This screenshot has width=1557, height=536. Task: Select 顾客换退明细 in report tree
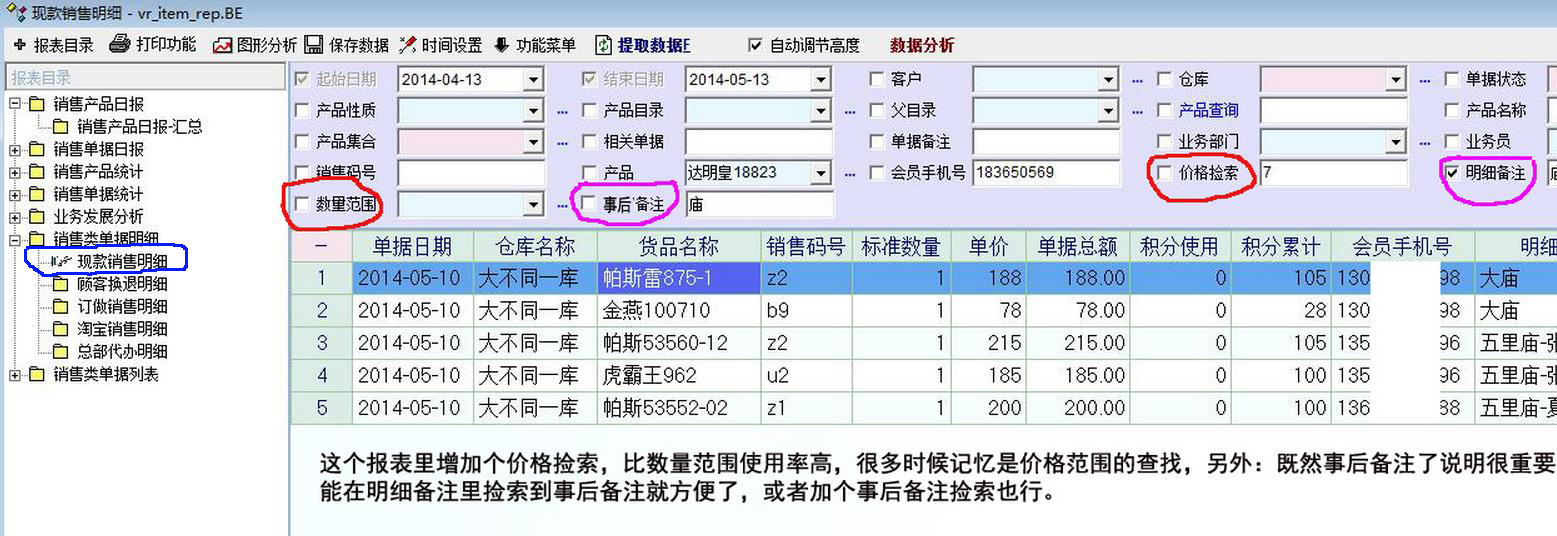(122, 284)
